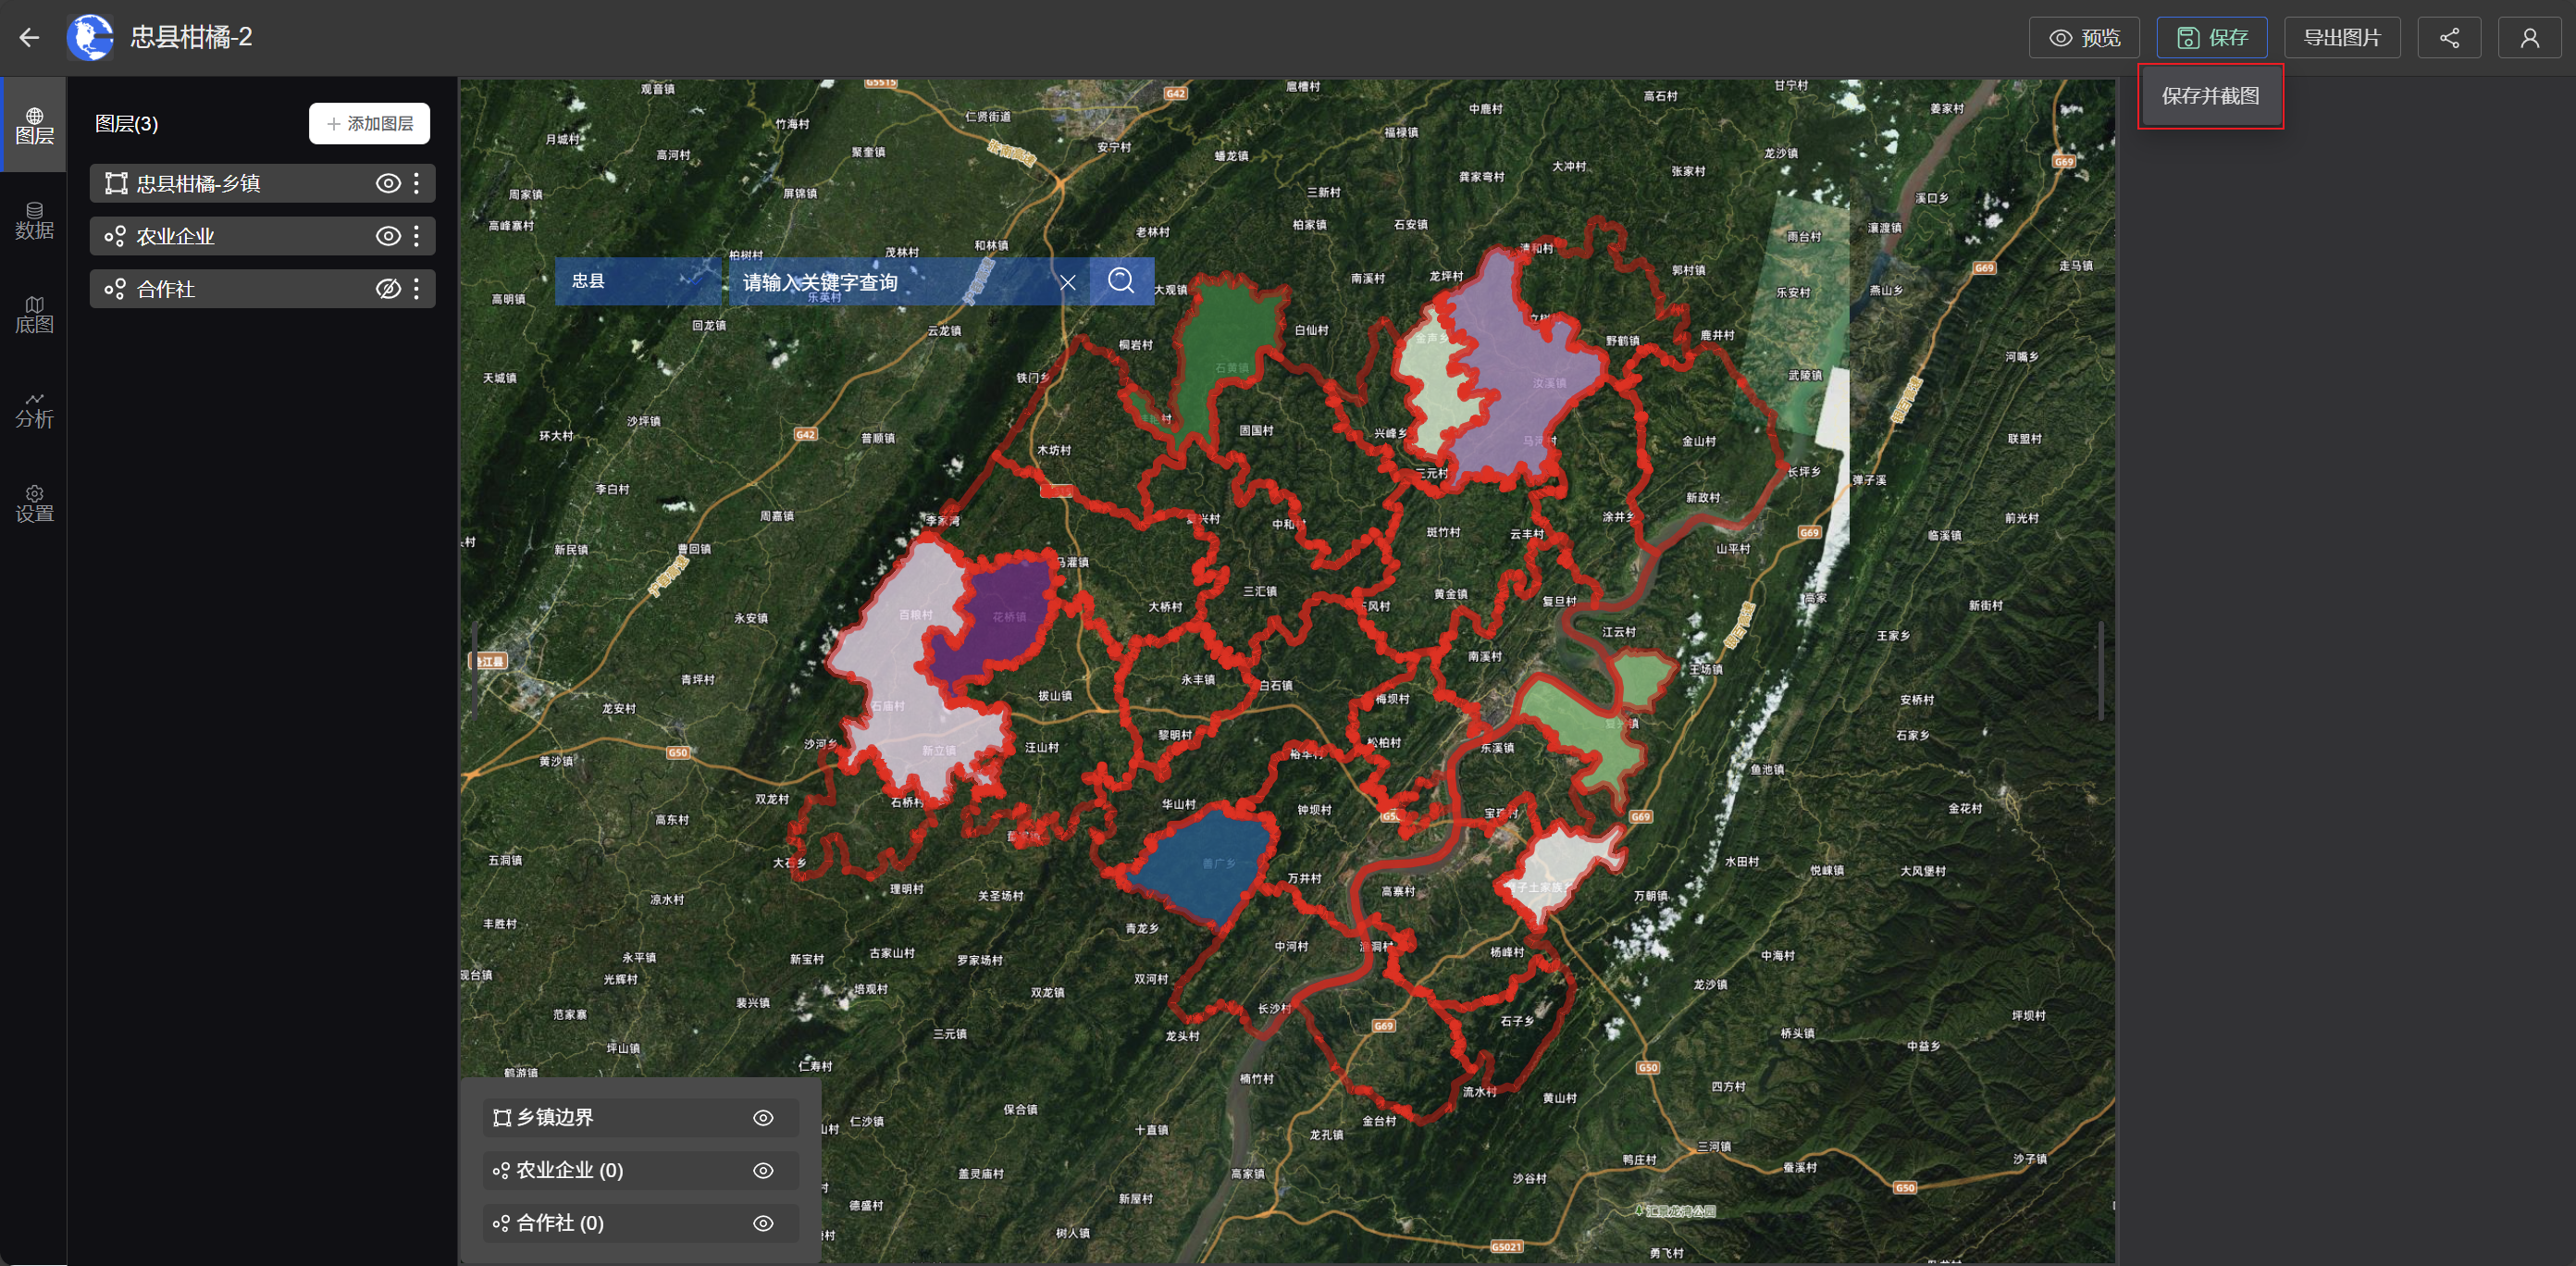Show the hidden 合作社 layer
The height and width of the screenshot is (1266, 2576).
(388, 289)
